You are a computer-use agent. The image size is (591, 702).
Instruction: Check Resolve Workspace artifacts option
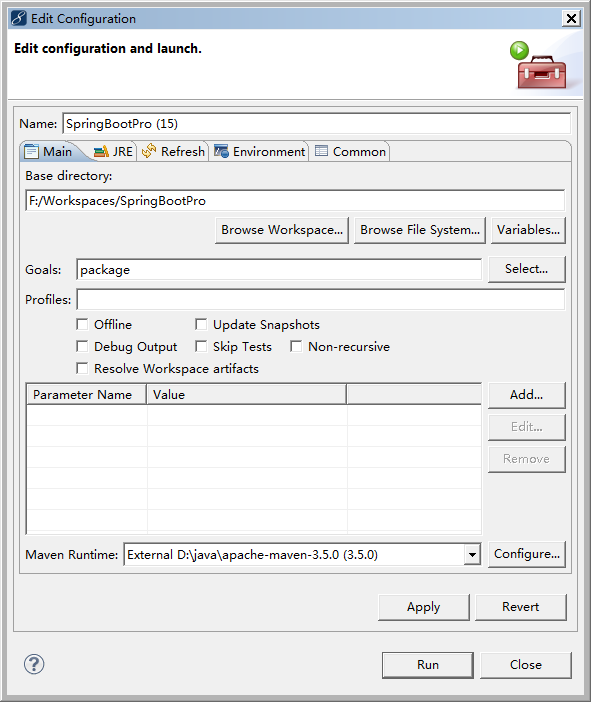click(x=82, y=368)
